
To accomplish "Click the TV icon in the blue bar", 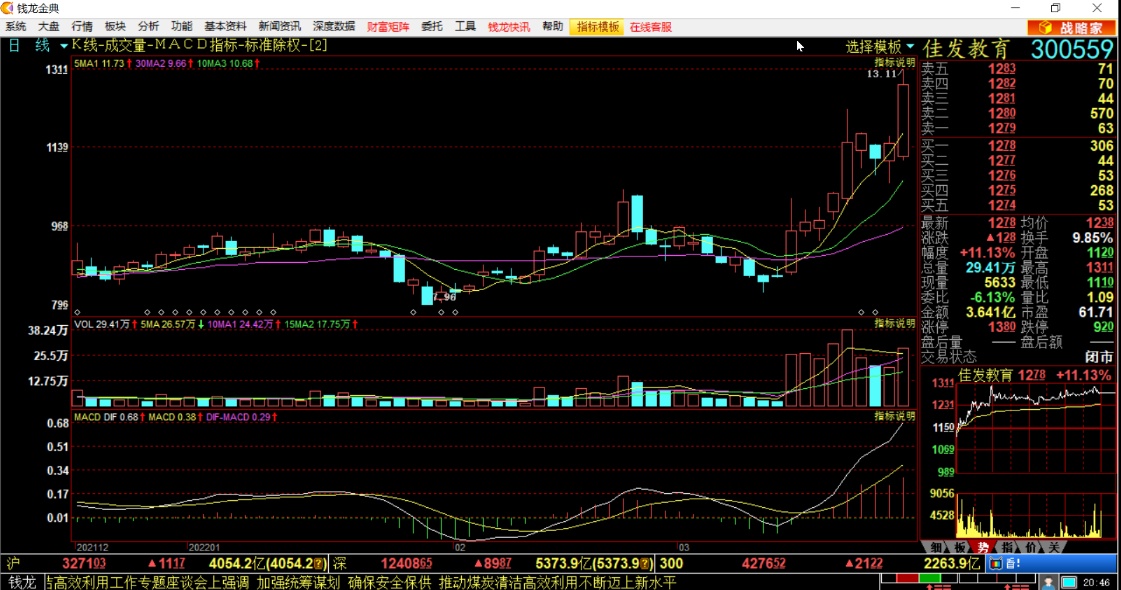I will click(x=995, y=564).
